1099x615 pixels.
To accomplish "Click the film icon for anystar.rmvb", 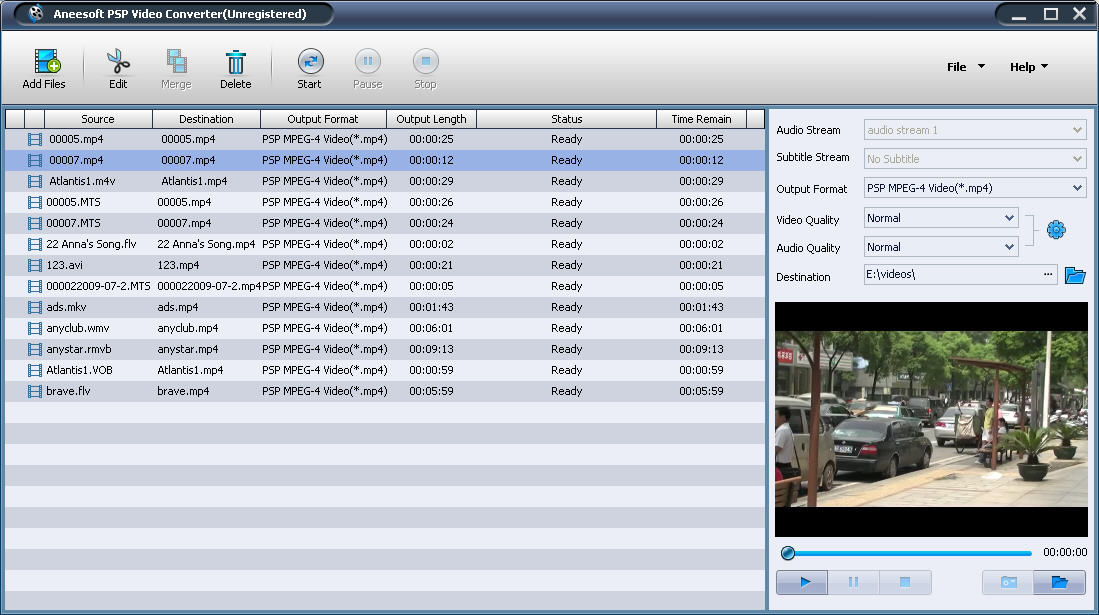I will tap(34, 350).
